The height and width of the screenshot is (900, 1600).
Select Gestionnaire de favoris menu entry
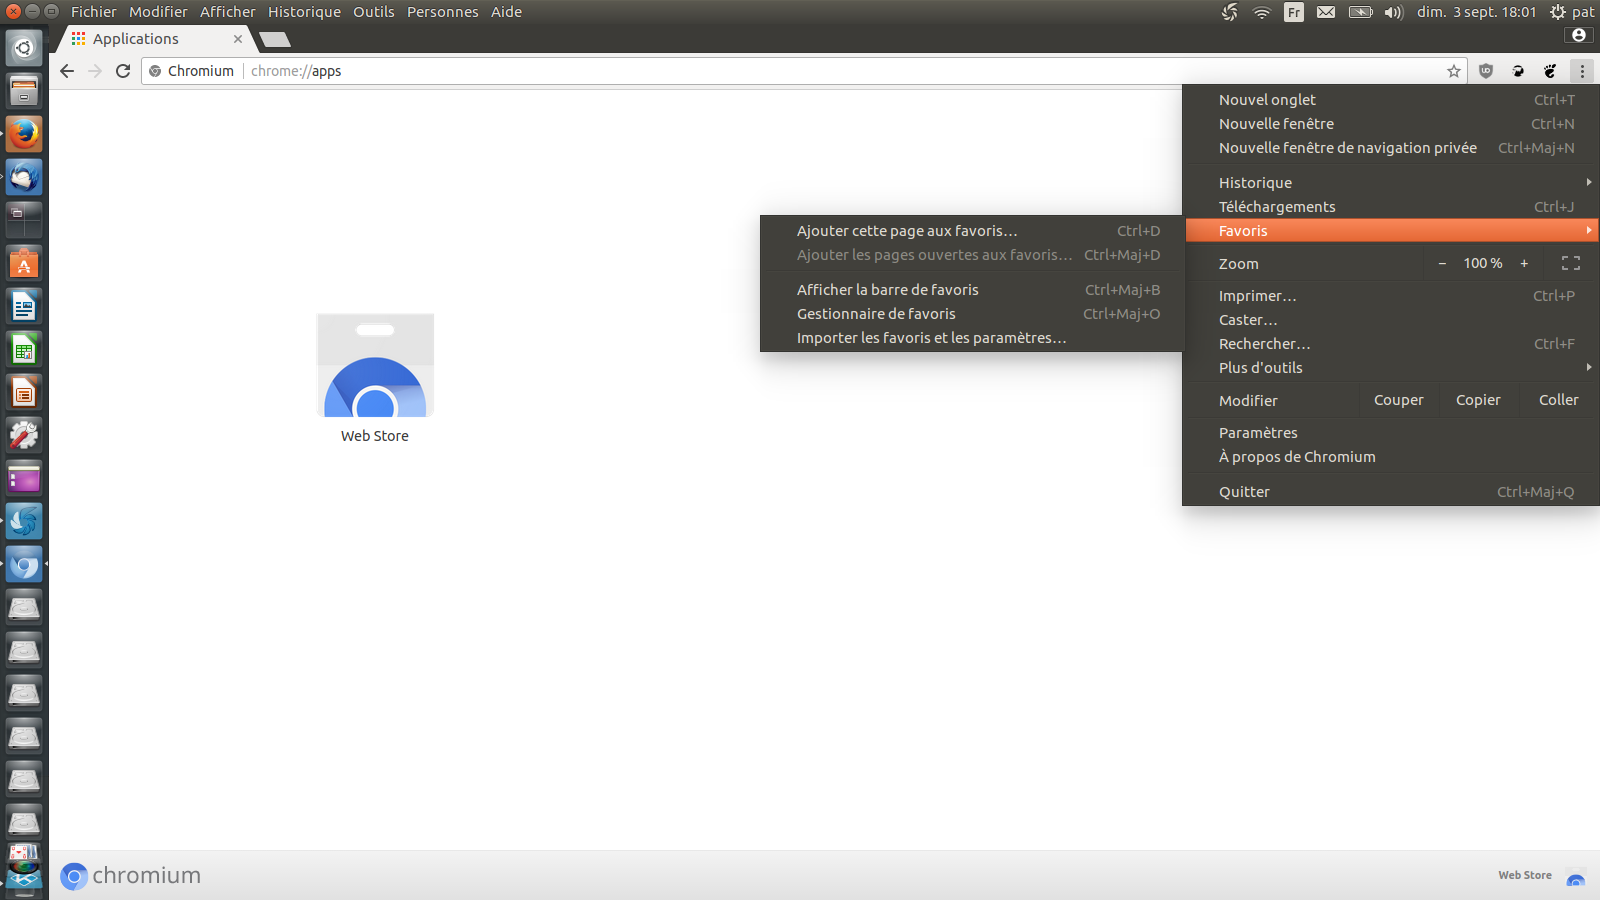coord(876,314)
